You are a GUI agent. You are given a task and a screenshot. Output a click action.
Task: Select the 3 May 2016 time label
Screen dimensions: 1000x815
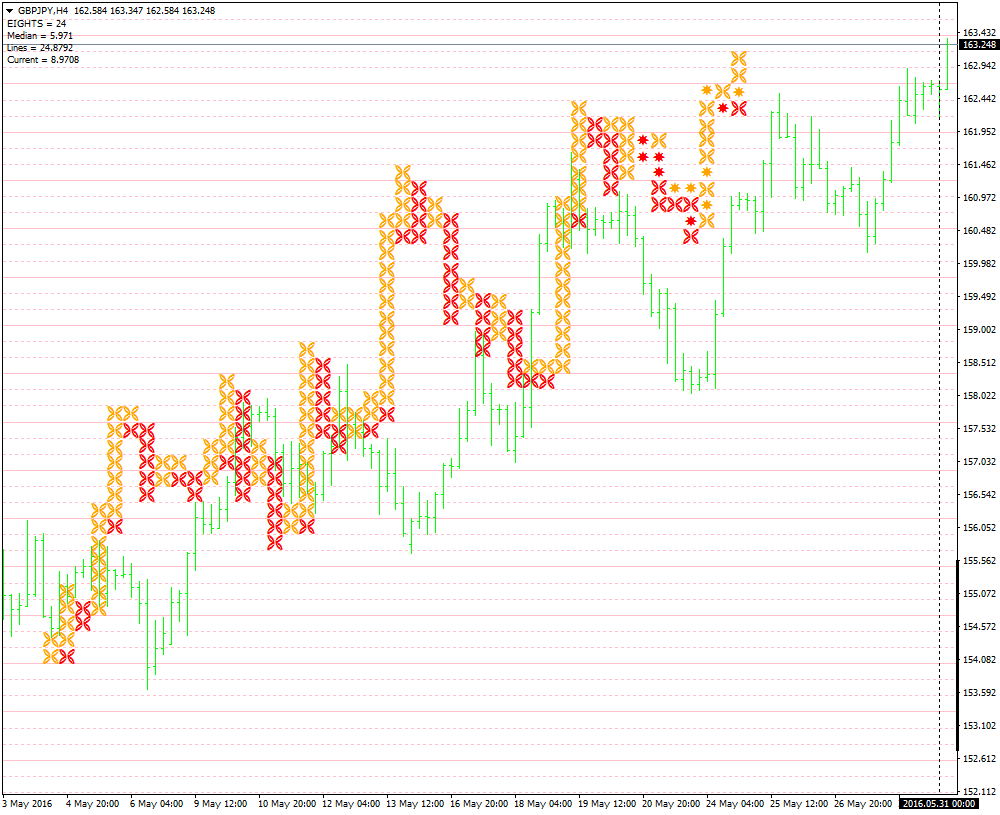click(x=27, y=804)
